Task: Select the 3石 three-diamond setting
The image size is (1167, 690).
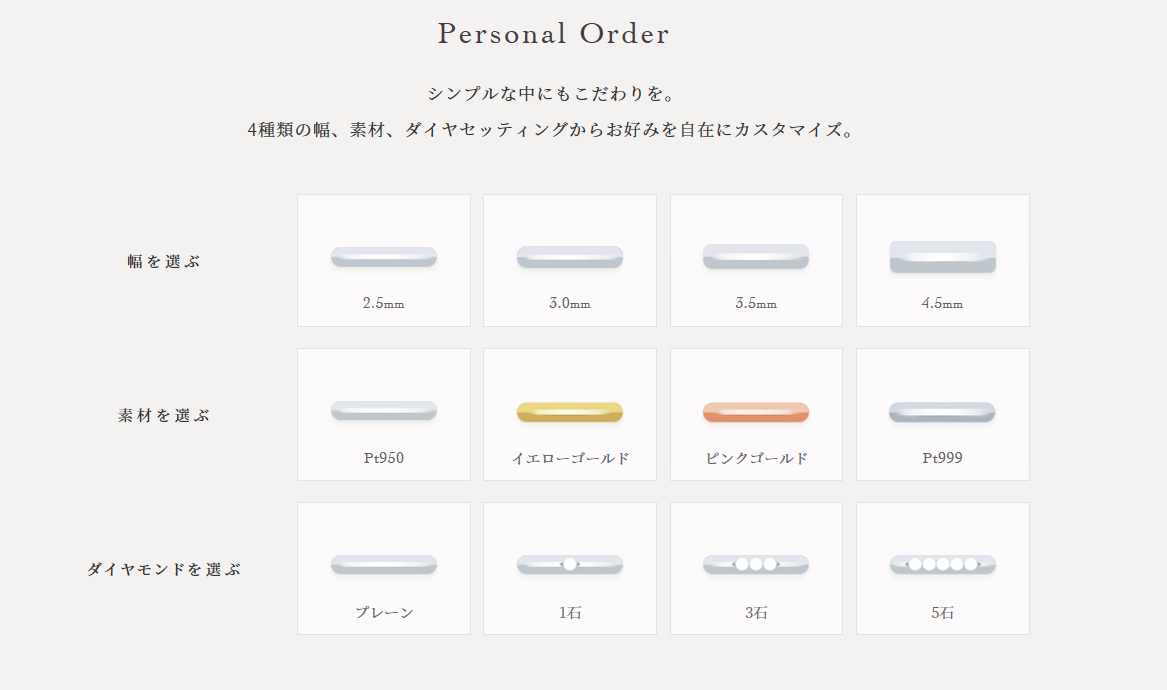Action: click(x=756, y=569)
